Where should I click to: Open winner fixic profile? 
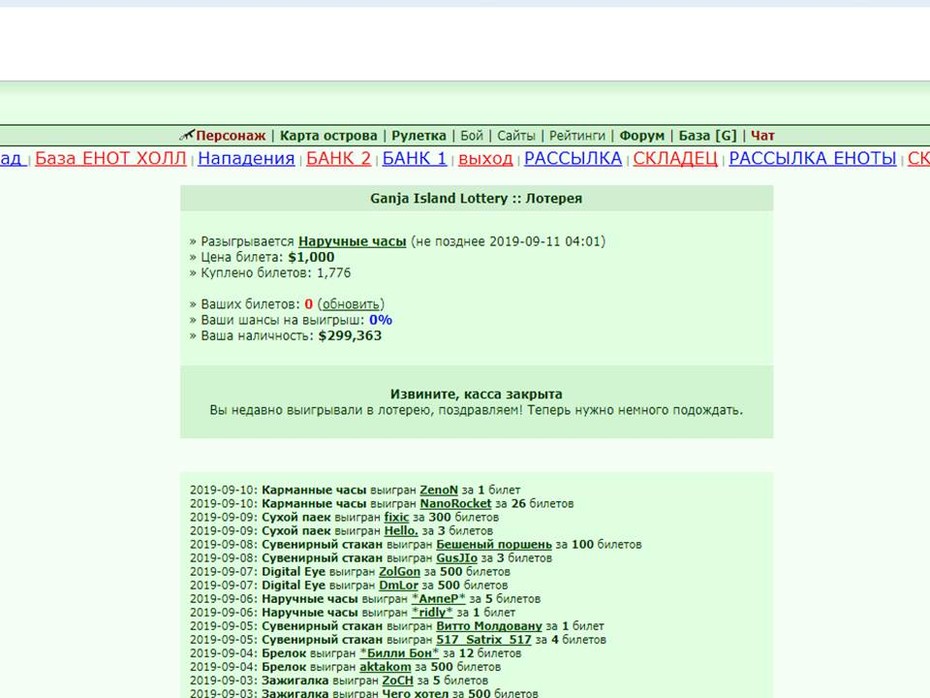pos(396,517)
